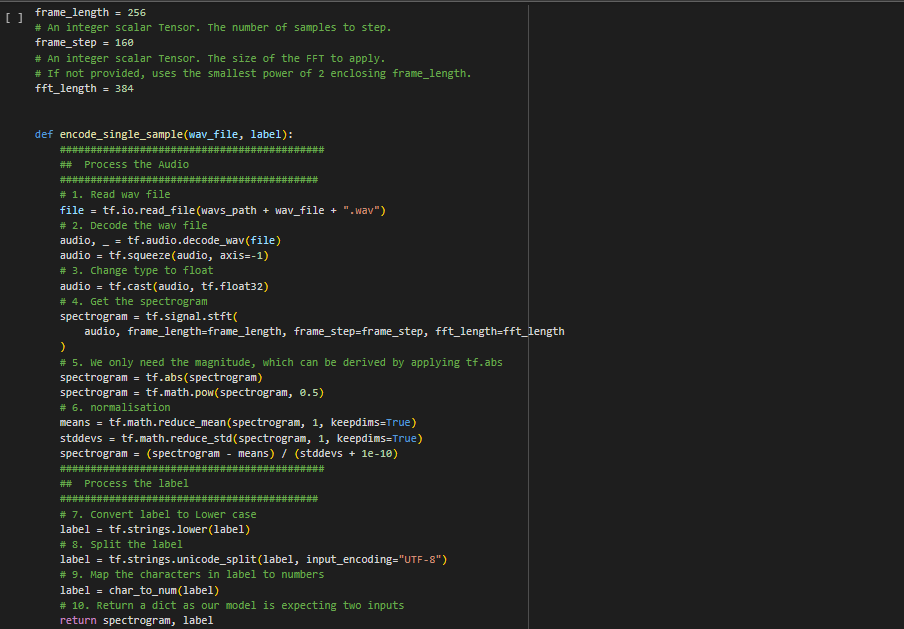
Task: Click the comment "The size of the FFT to apply"
Action: [296, 58]
